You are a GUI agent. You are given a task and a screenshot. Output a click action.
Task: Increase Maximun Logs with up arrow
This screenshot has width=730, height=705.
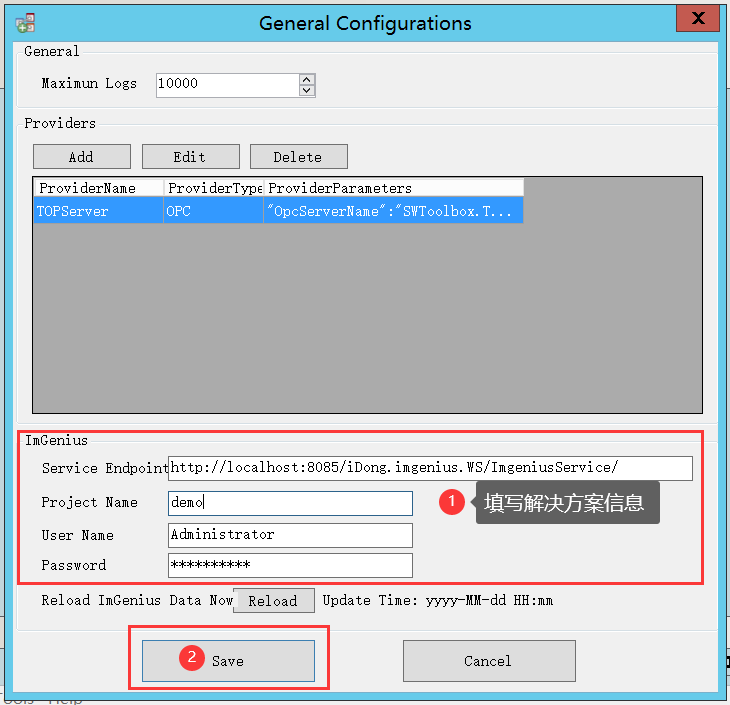[x=307, y=79]
